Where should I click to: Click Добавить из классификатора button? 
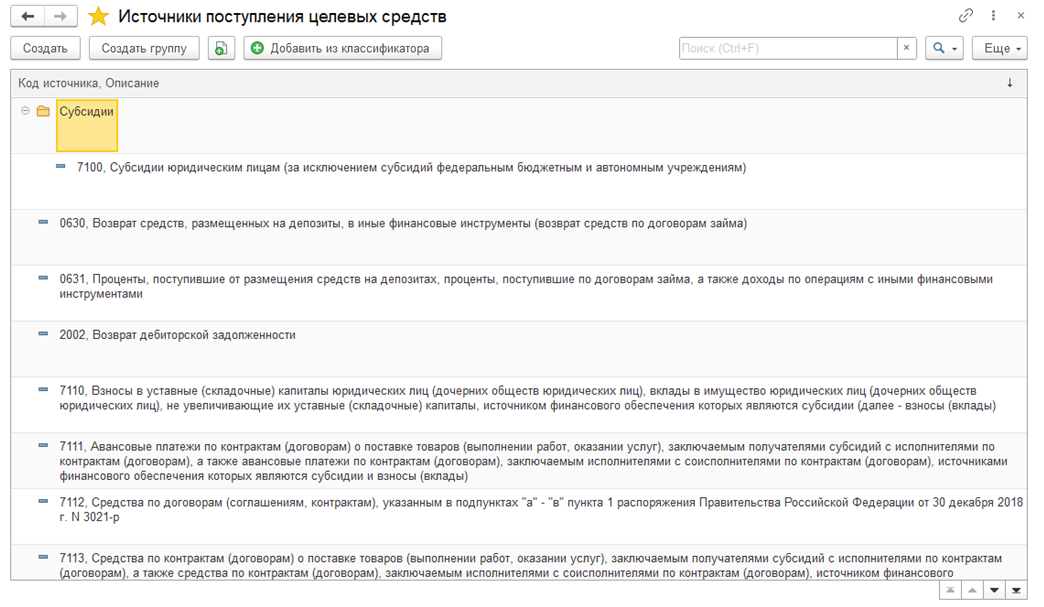pos(342,48)
